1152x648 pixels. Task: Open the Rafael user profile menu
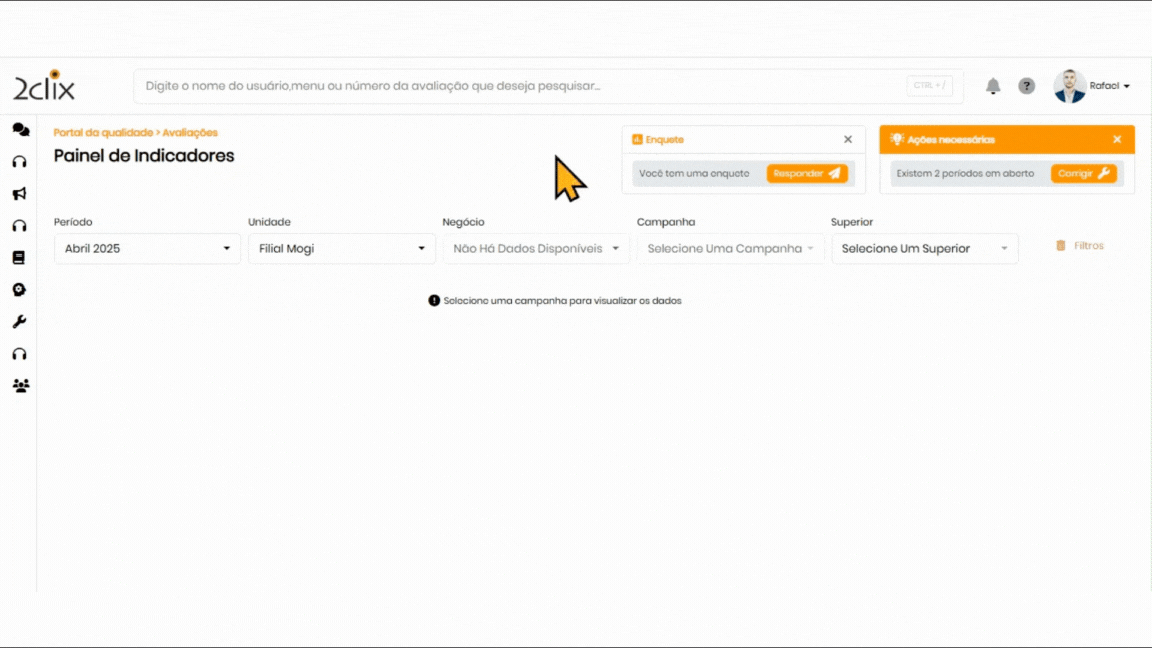pos(1092,86)
